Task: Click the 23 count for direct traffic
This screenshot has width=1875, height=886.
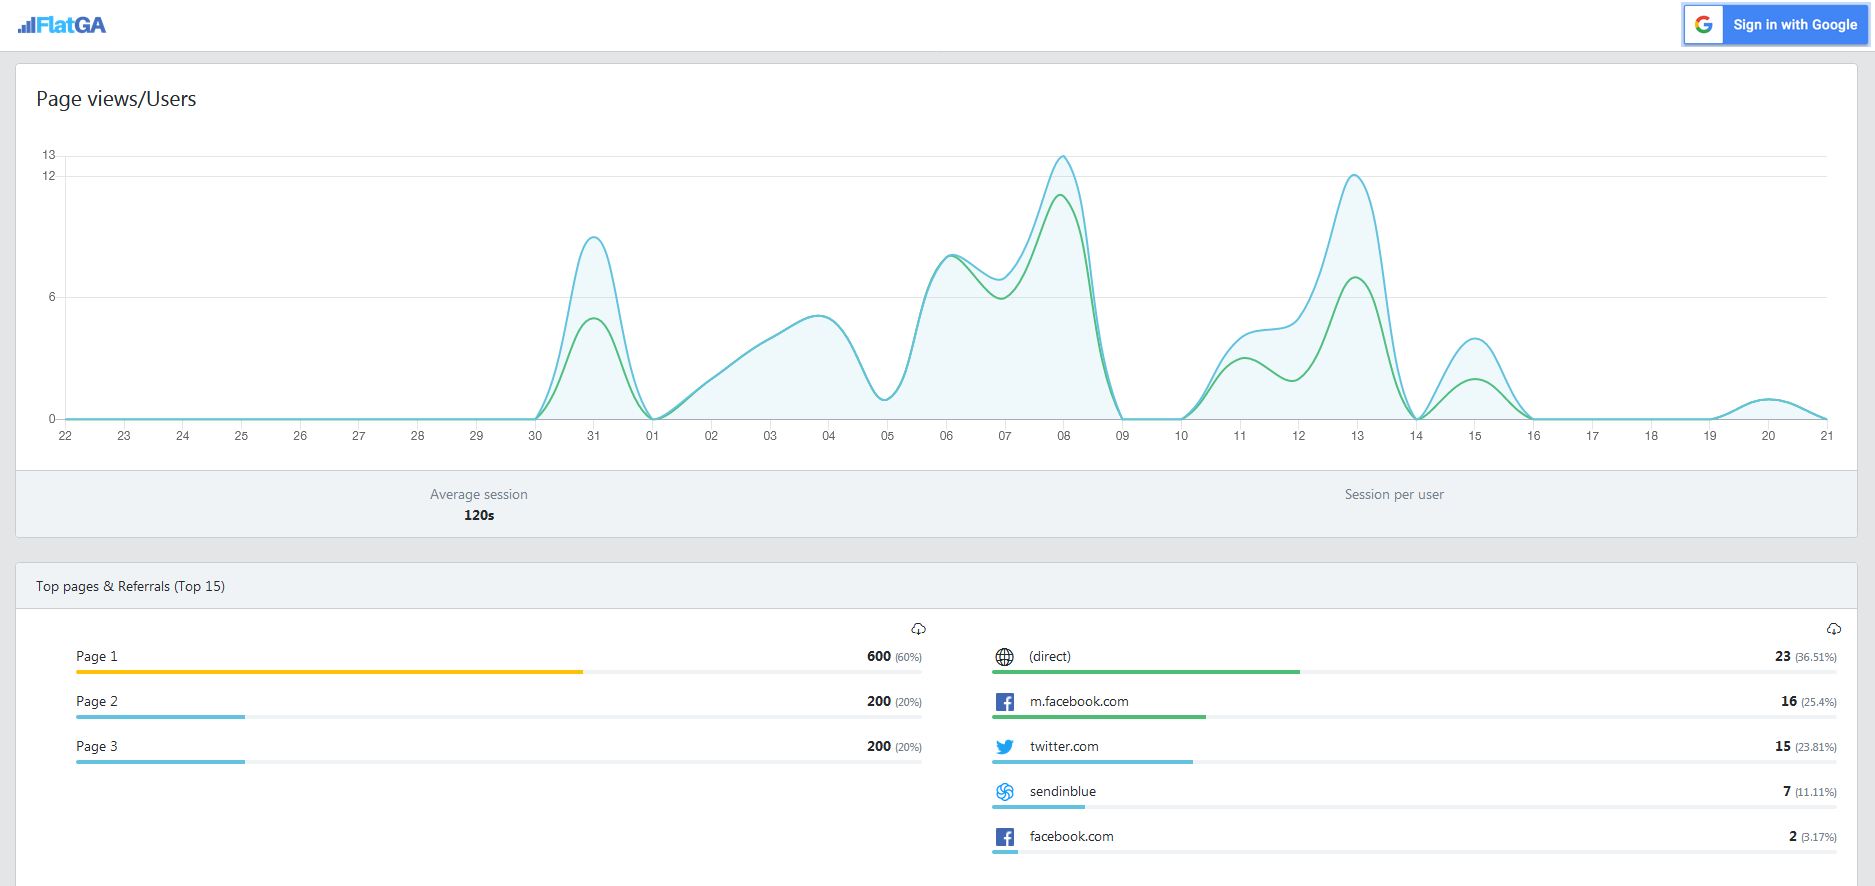Action: pyautogui.click(x=1782, y=656)
